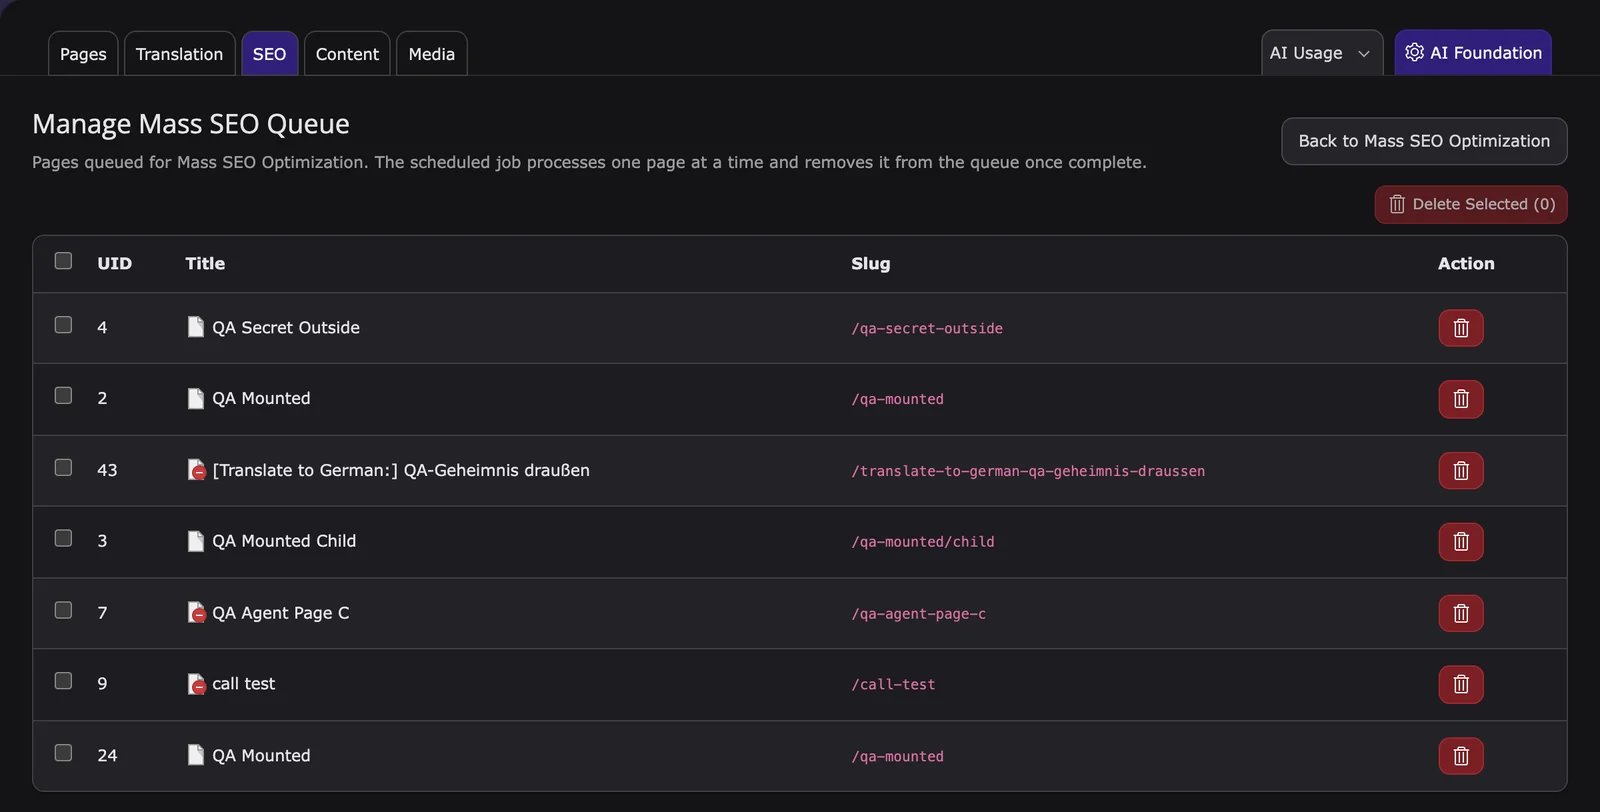
Task: Click the Delete Selected (0) button
Action: tap(1471, 204)
